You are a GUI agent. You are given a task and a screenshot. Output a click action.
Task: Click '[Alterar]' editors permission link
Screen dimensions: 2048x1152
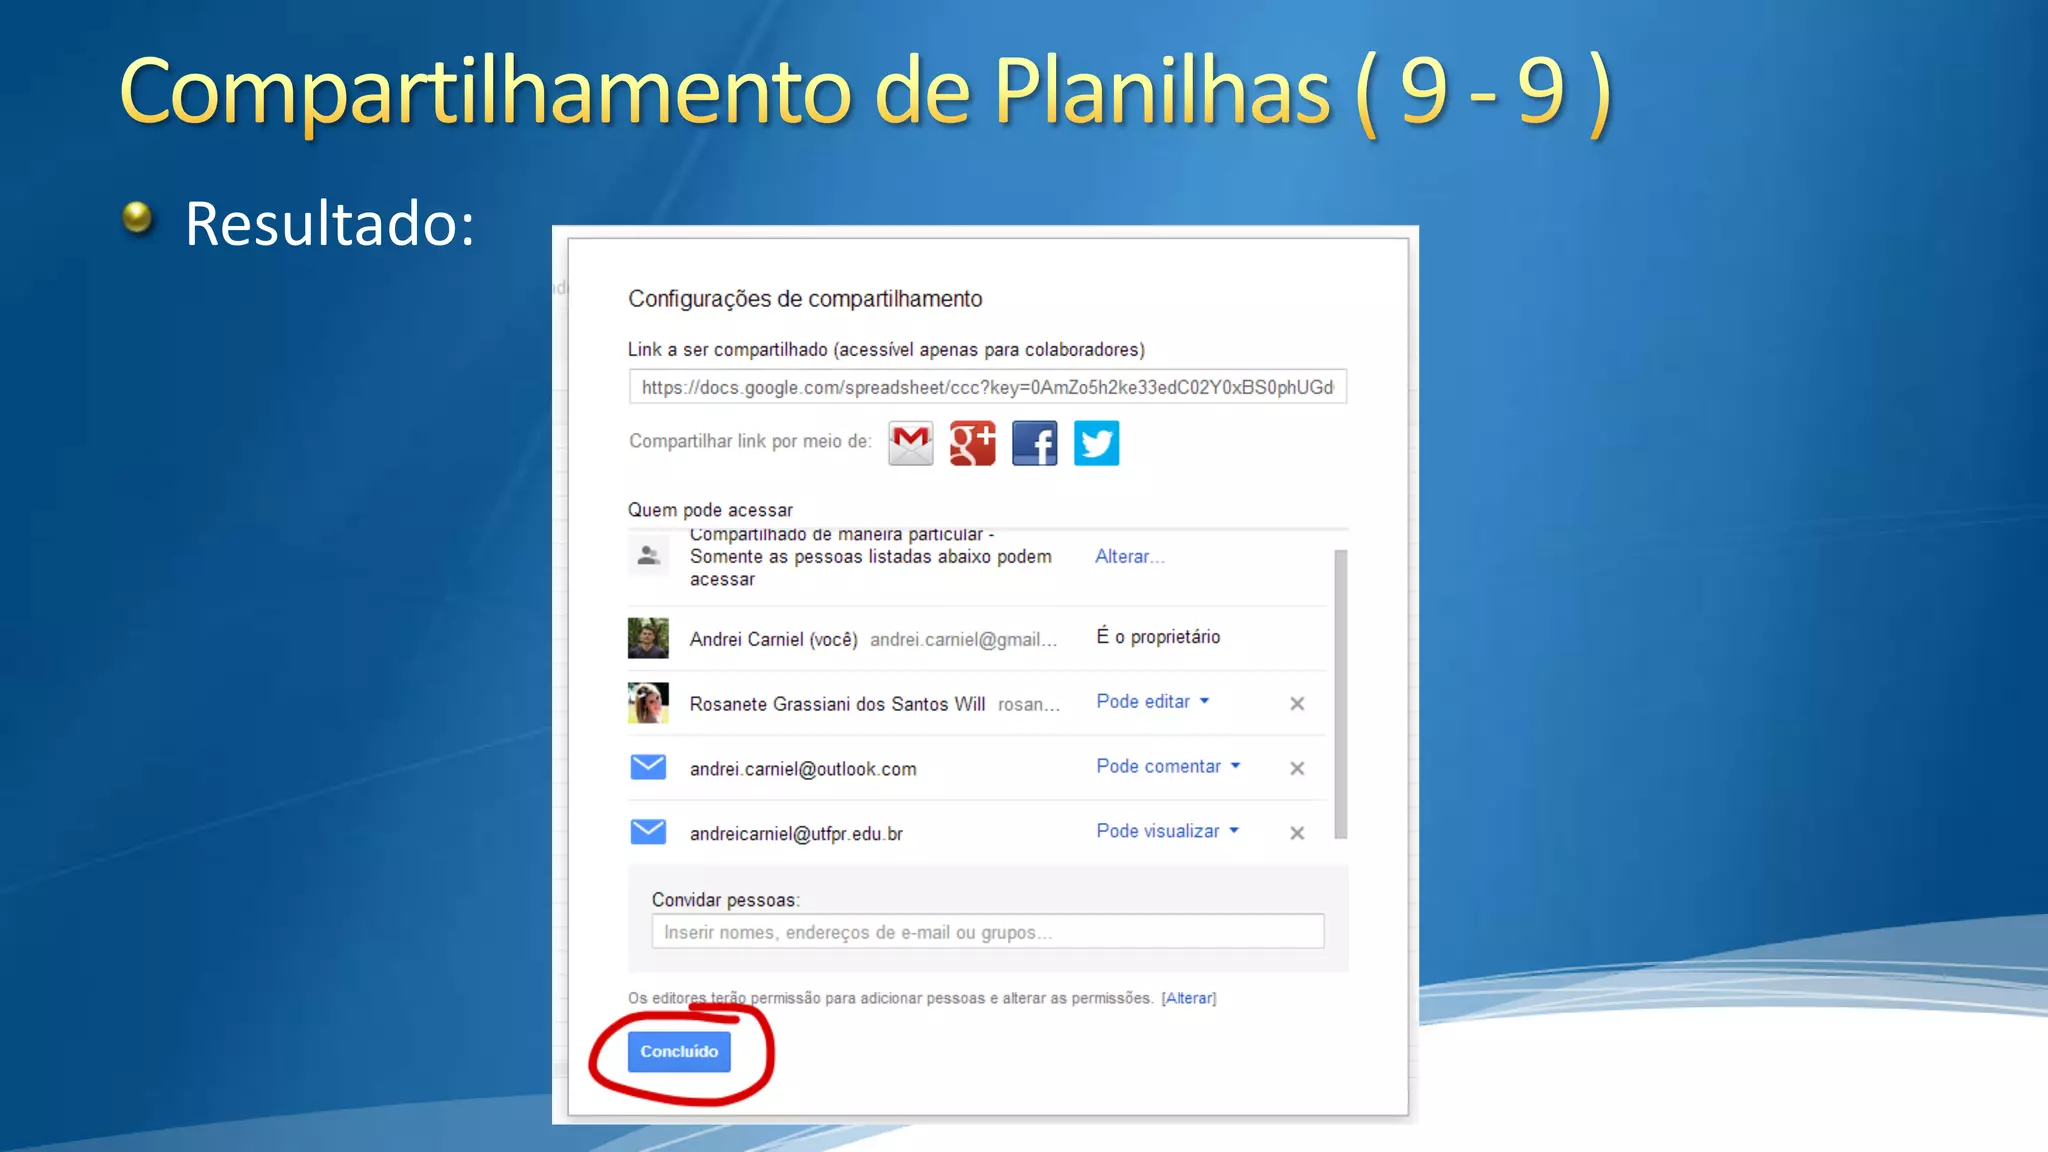[x=1189, y=998]
